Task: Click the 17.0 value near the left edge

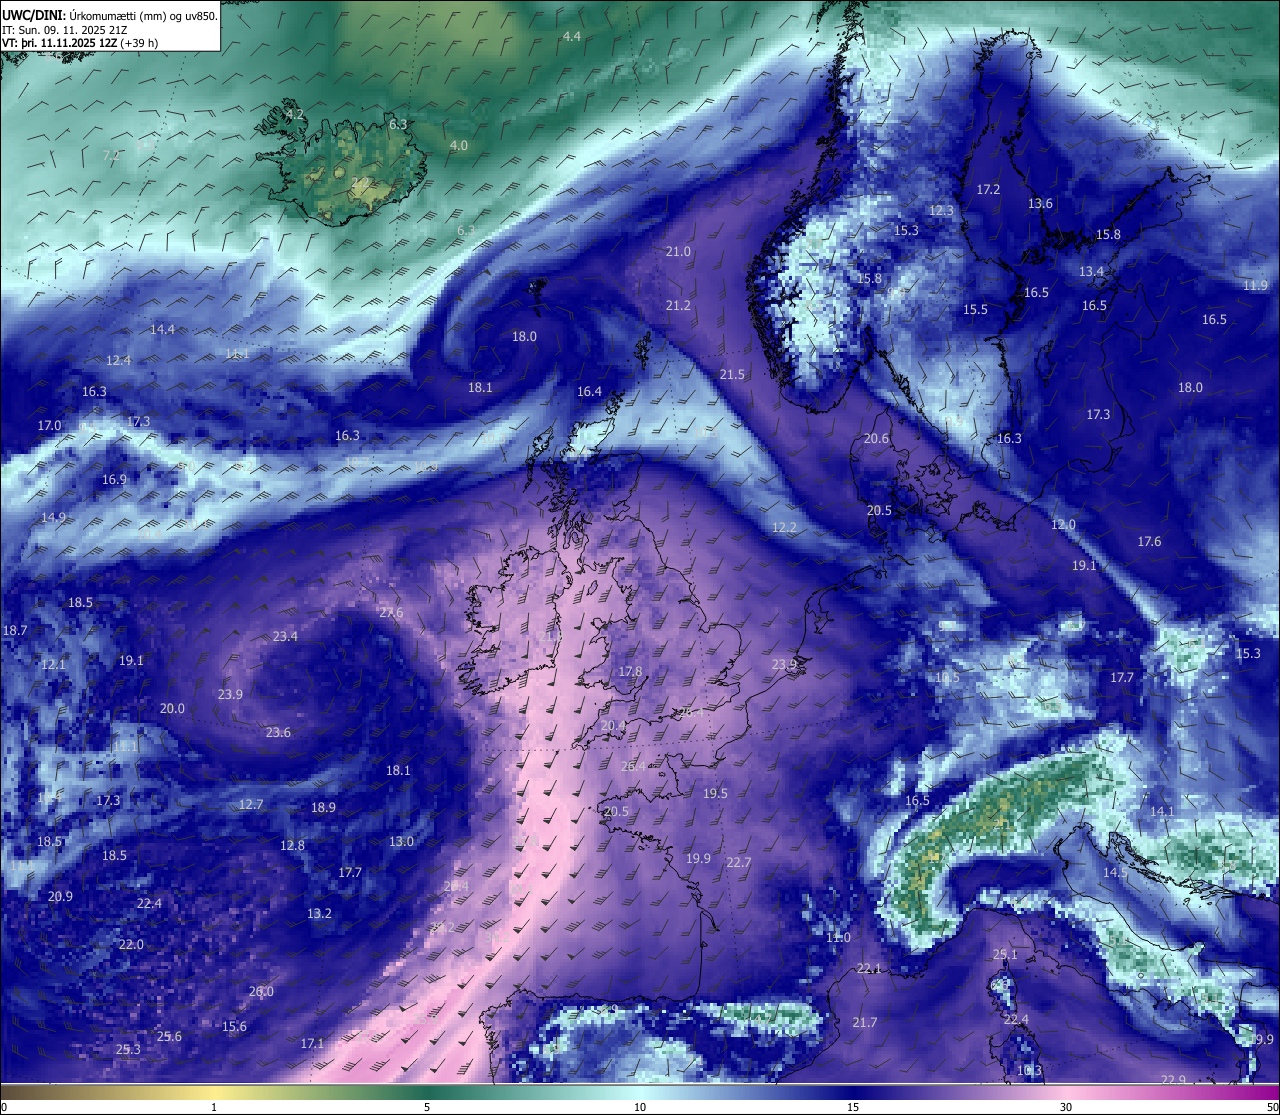Action: coord(49,426)
